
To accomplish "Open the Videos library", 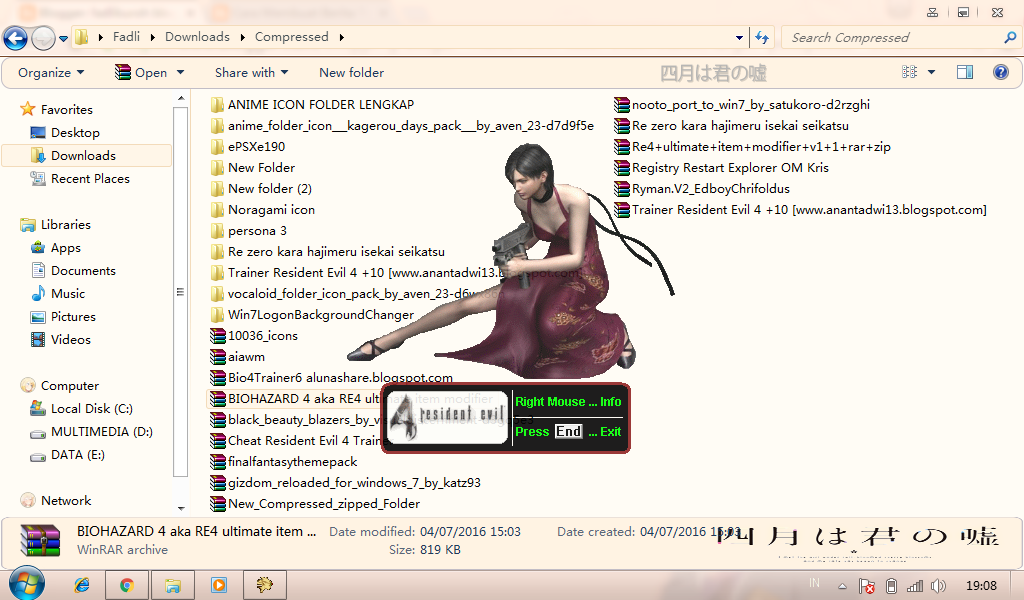I will coord(61,339).
